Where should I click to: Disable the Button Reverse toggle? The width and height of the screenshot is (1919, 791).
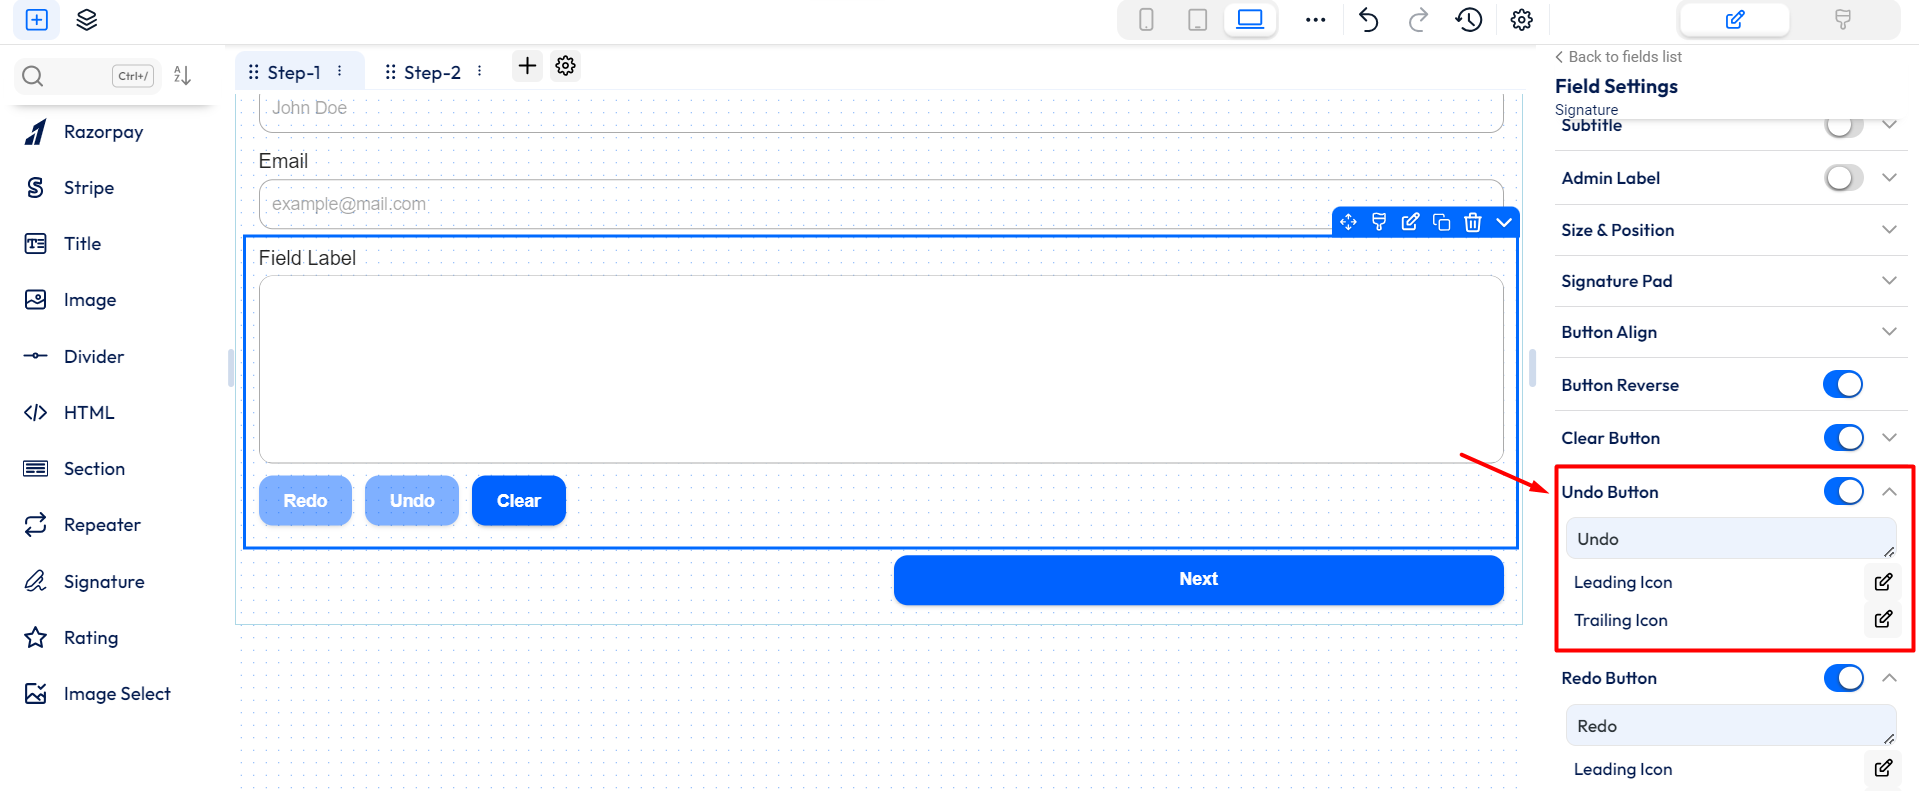coord(1842,385)
